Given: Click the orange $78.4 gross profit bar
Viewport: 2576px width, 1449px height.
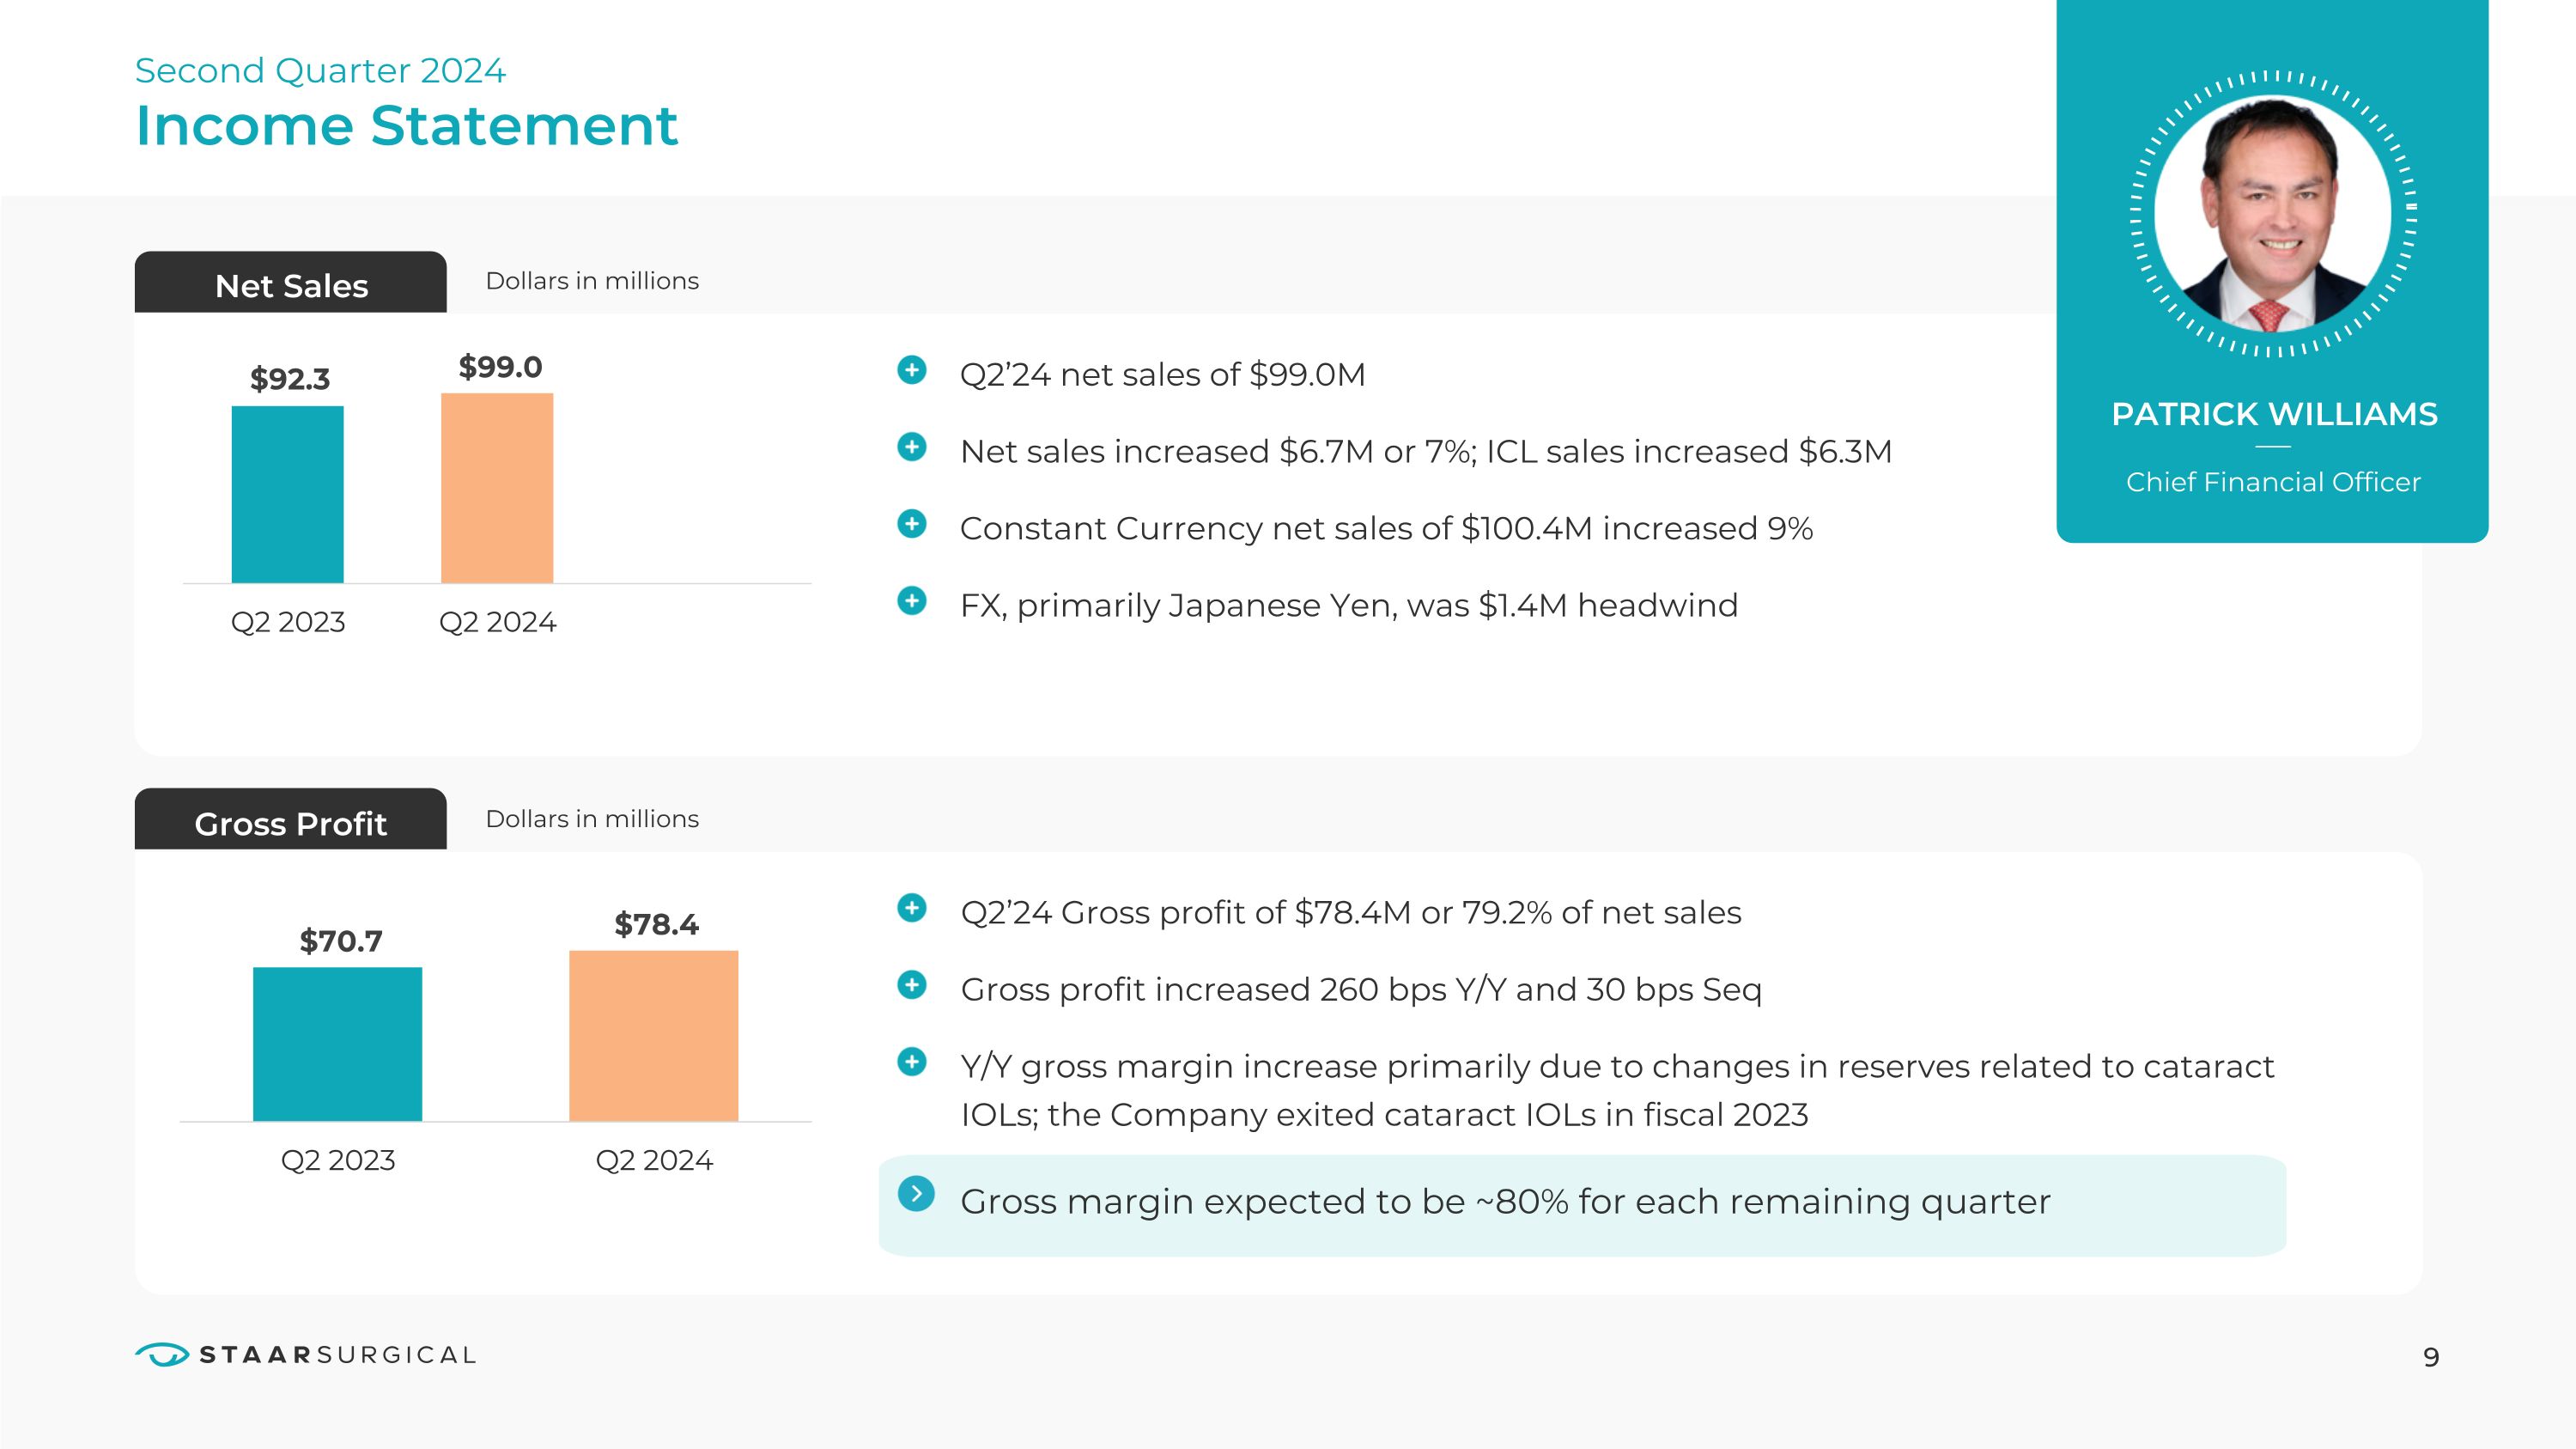Looking at the screenshot, I should tap(654, 1036).
